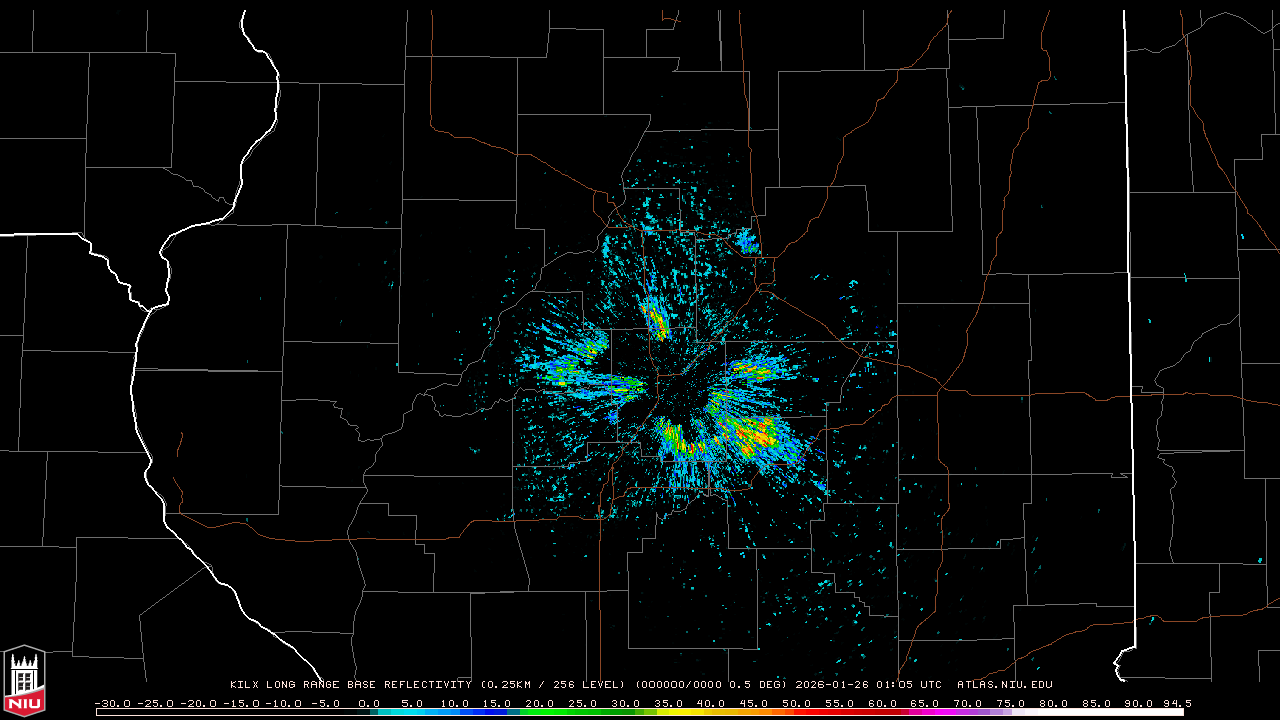Click the 2026-01-26 01:05 UTC timestamp
Screen dimensions: 1280x720
coord(868,685)
